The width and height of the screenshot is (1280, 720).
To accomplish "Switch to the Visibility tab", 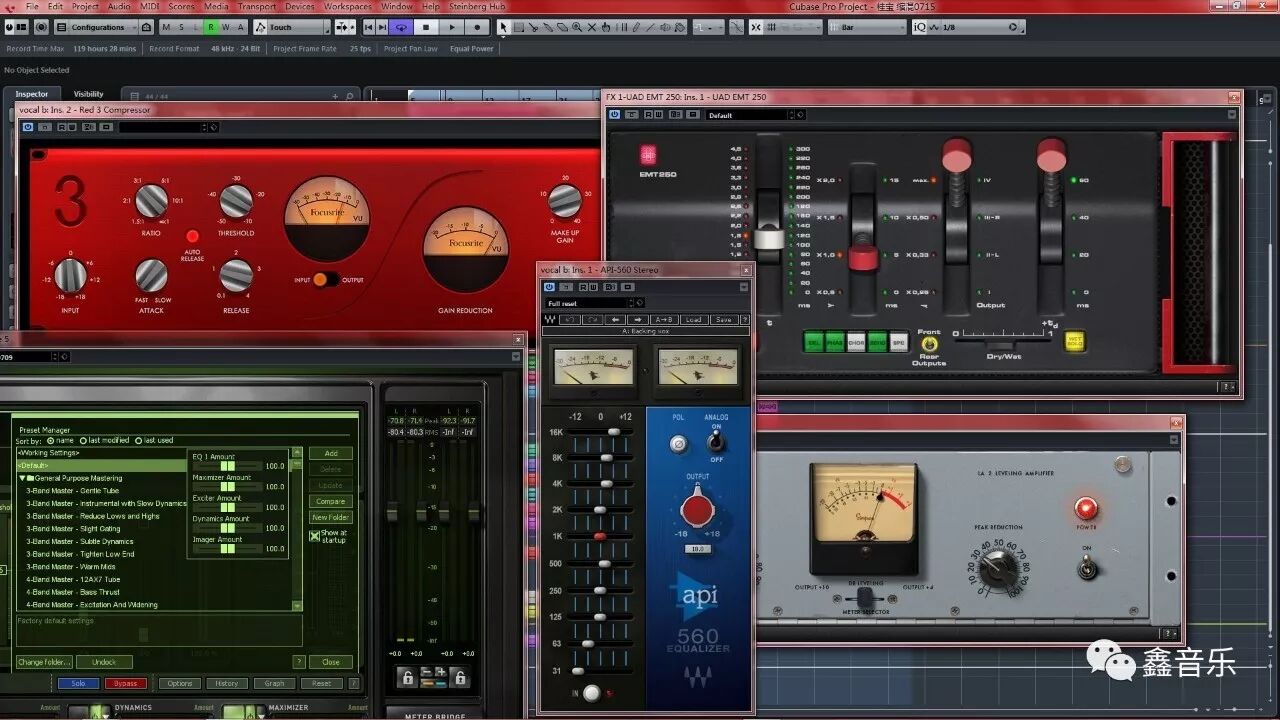I will 88,94.
